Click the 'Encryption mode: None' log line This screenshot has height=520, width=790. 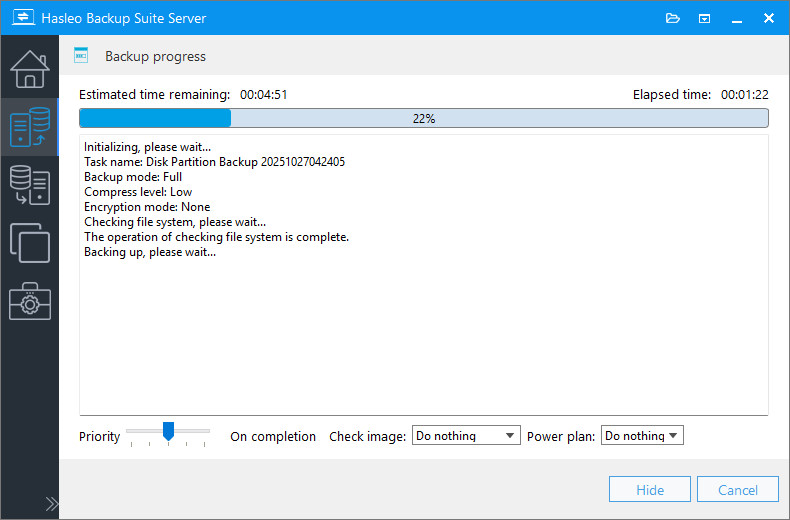pyautogui.click(x=147, y=207)
